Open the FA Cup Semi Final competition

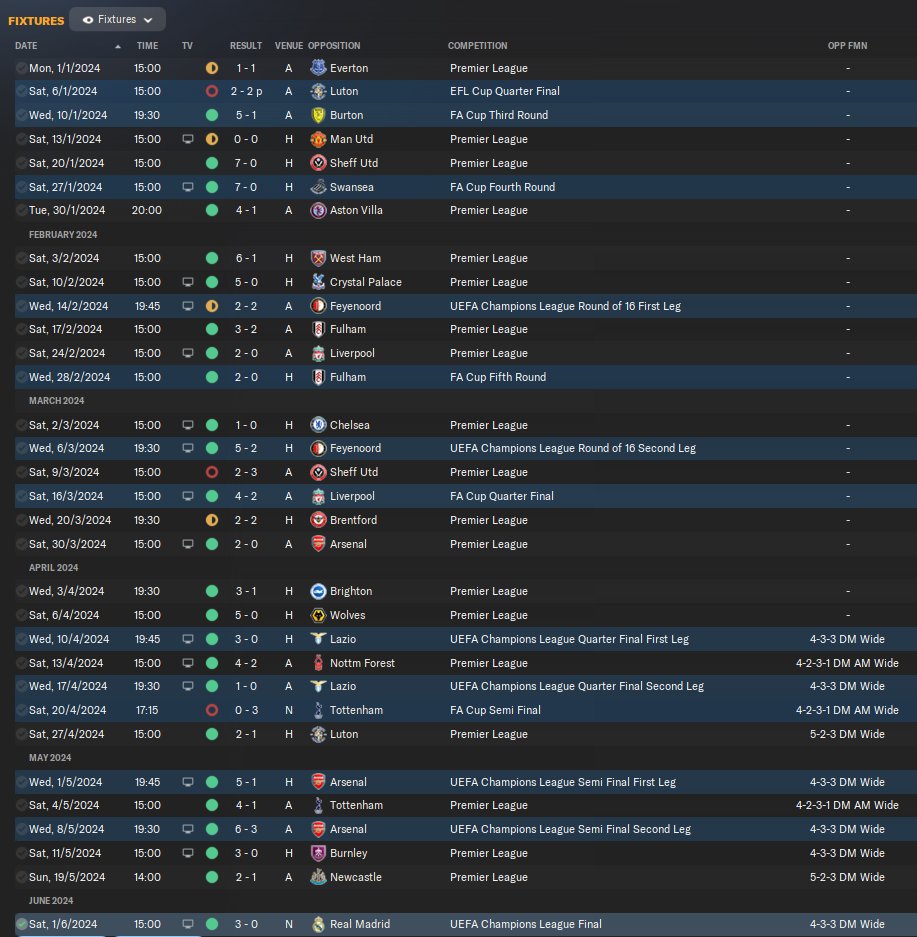[x=495, y=710]
